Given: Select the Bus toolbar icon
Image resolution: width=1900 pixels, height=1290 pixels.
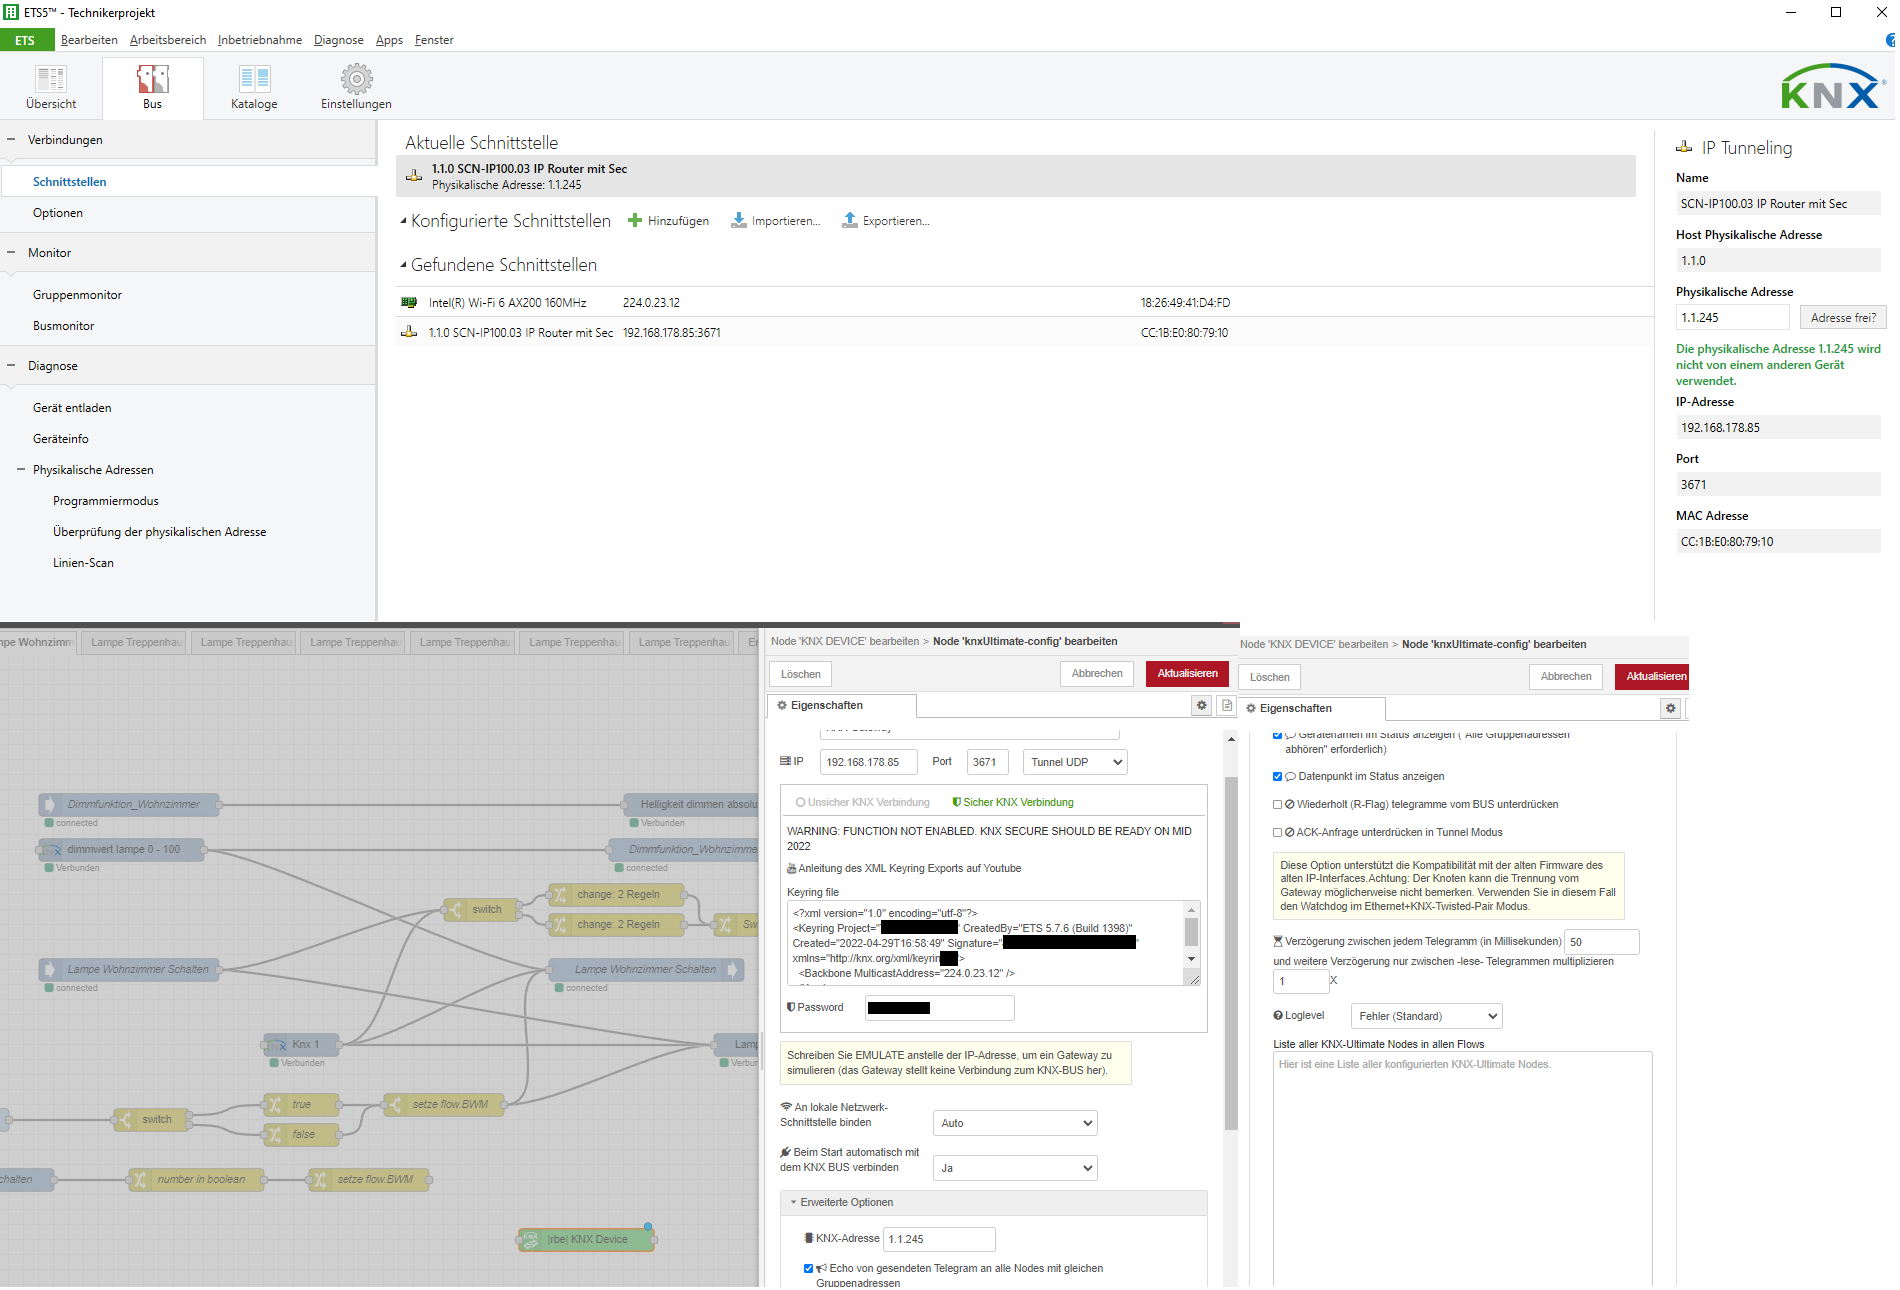Looking at the screenshot, I should click(152, 79).
